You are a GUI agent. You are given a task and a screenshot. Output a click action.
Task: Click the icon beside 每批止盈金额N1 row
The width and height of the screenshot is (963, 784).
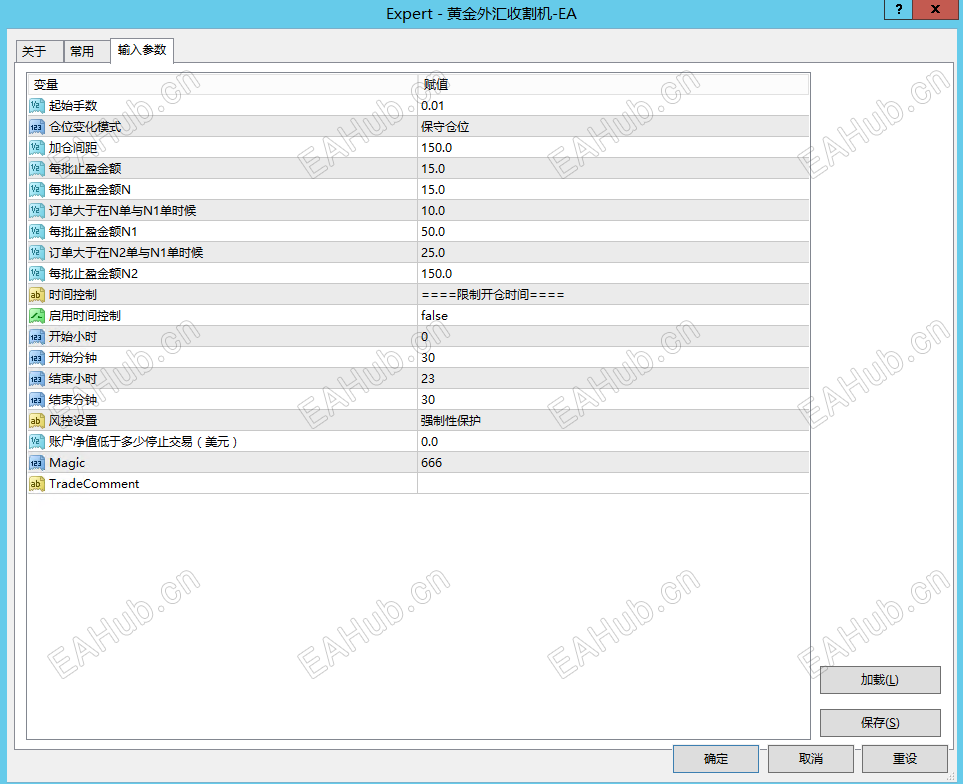(x=37, y=231)
